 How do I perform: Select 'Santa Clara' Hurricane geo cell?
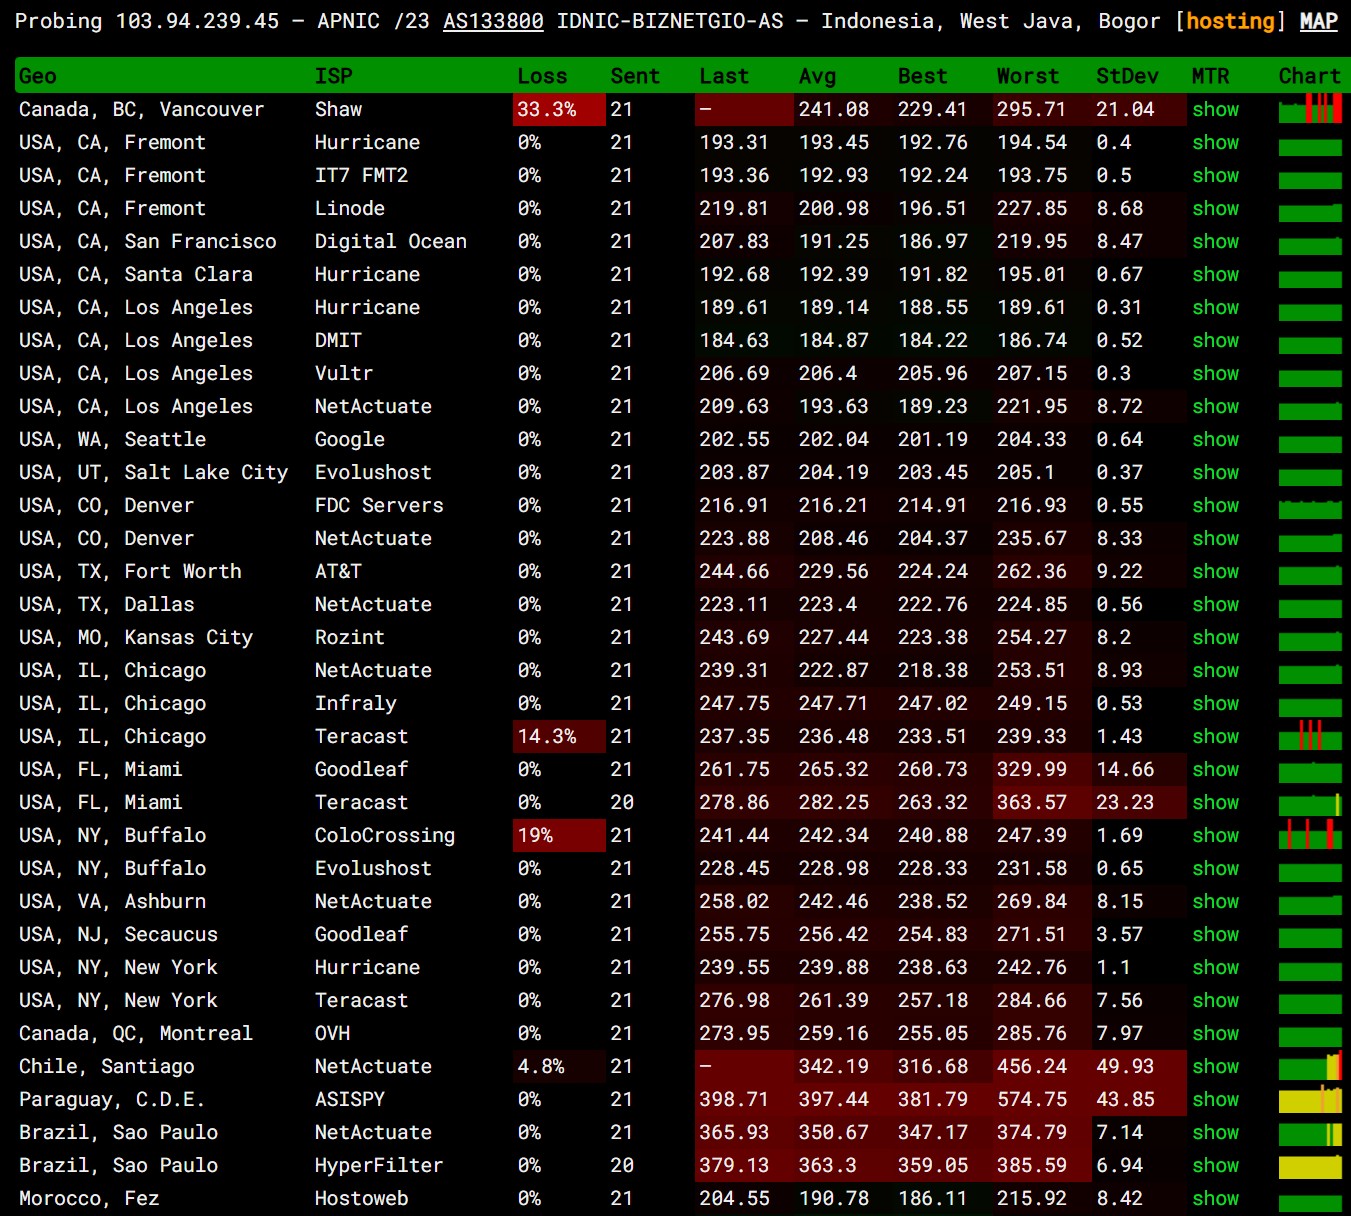point(136,274)
